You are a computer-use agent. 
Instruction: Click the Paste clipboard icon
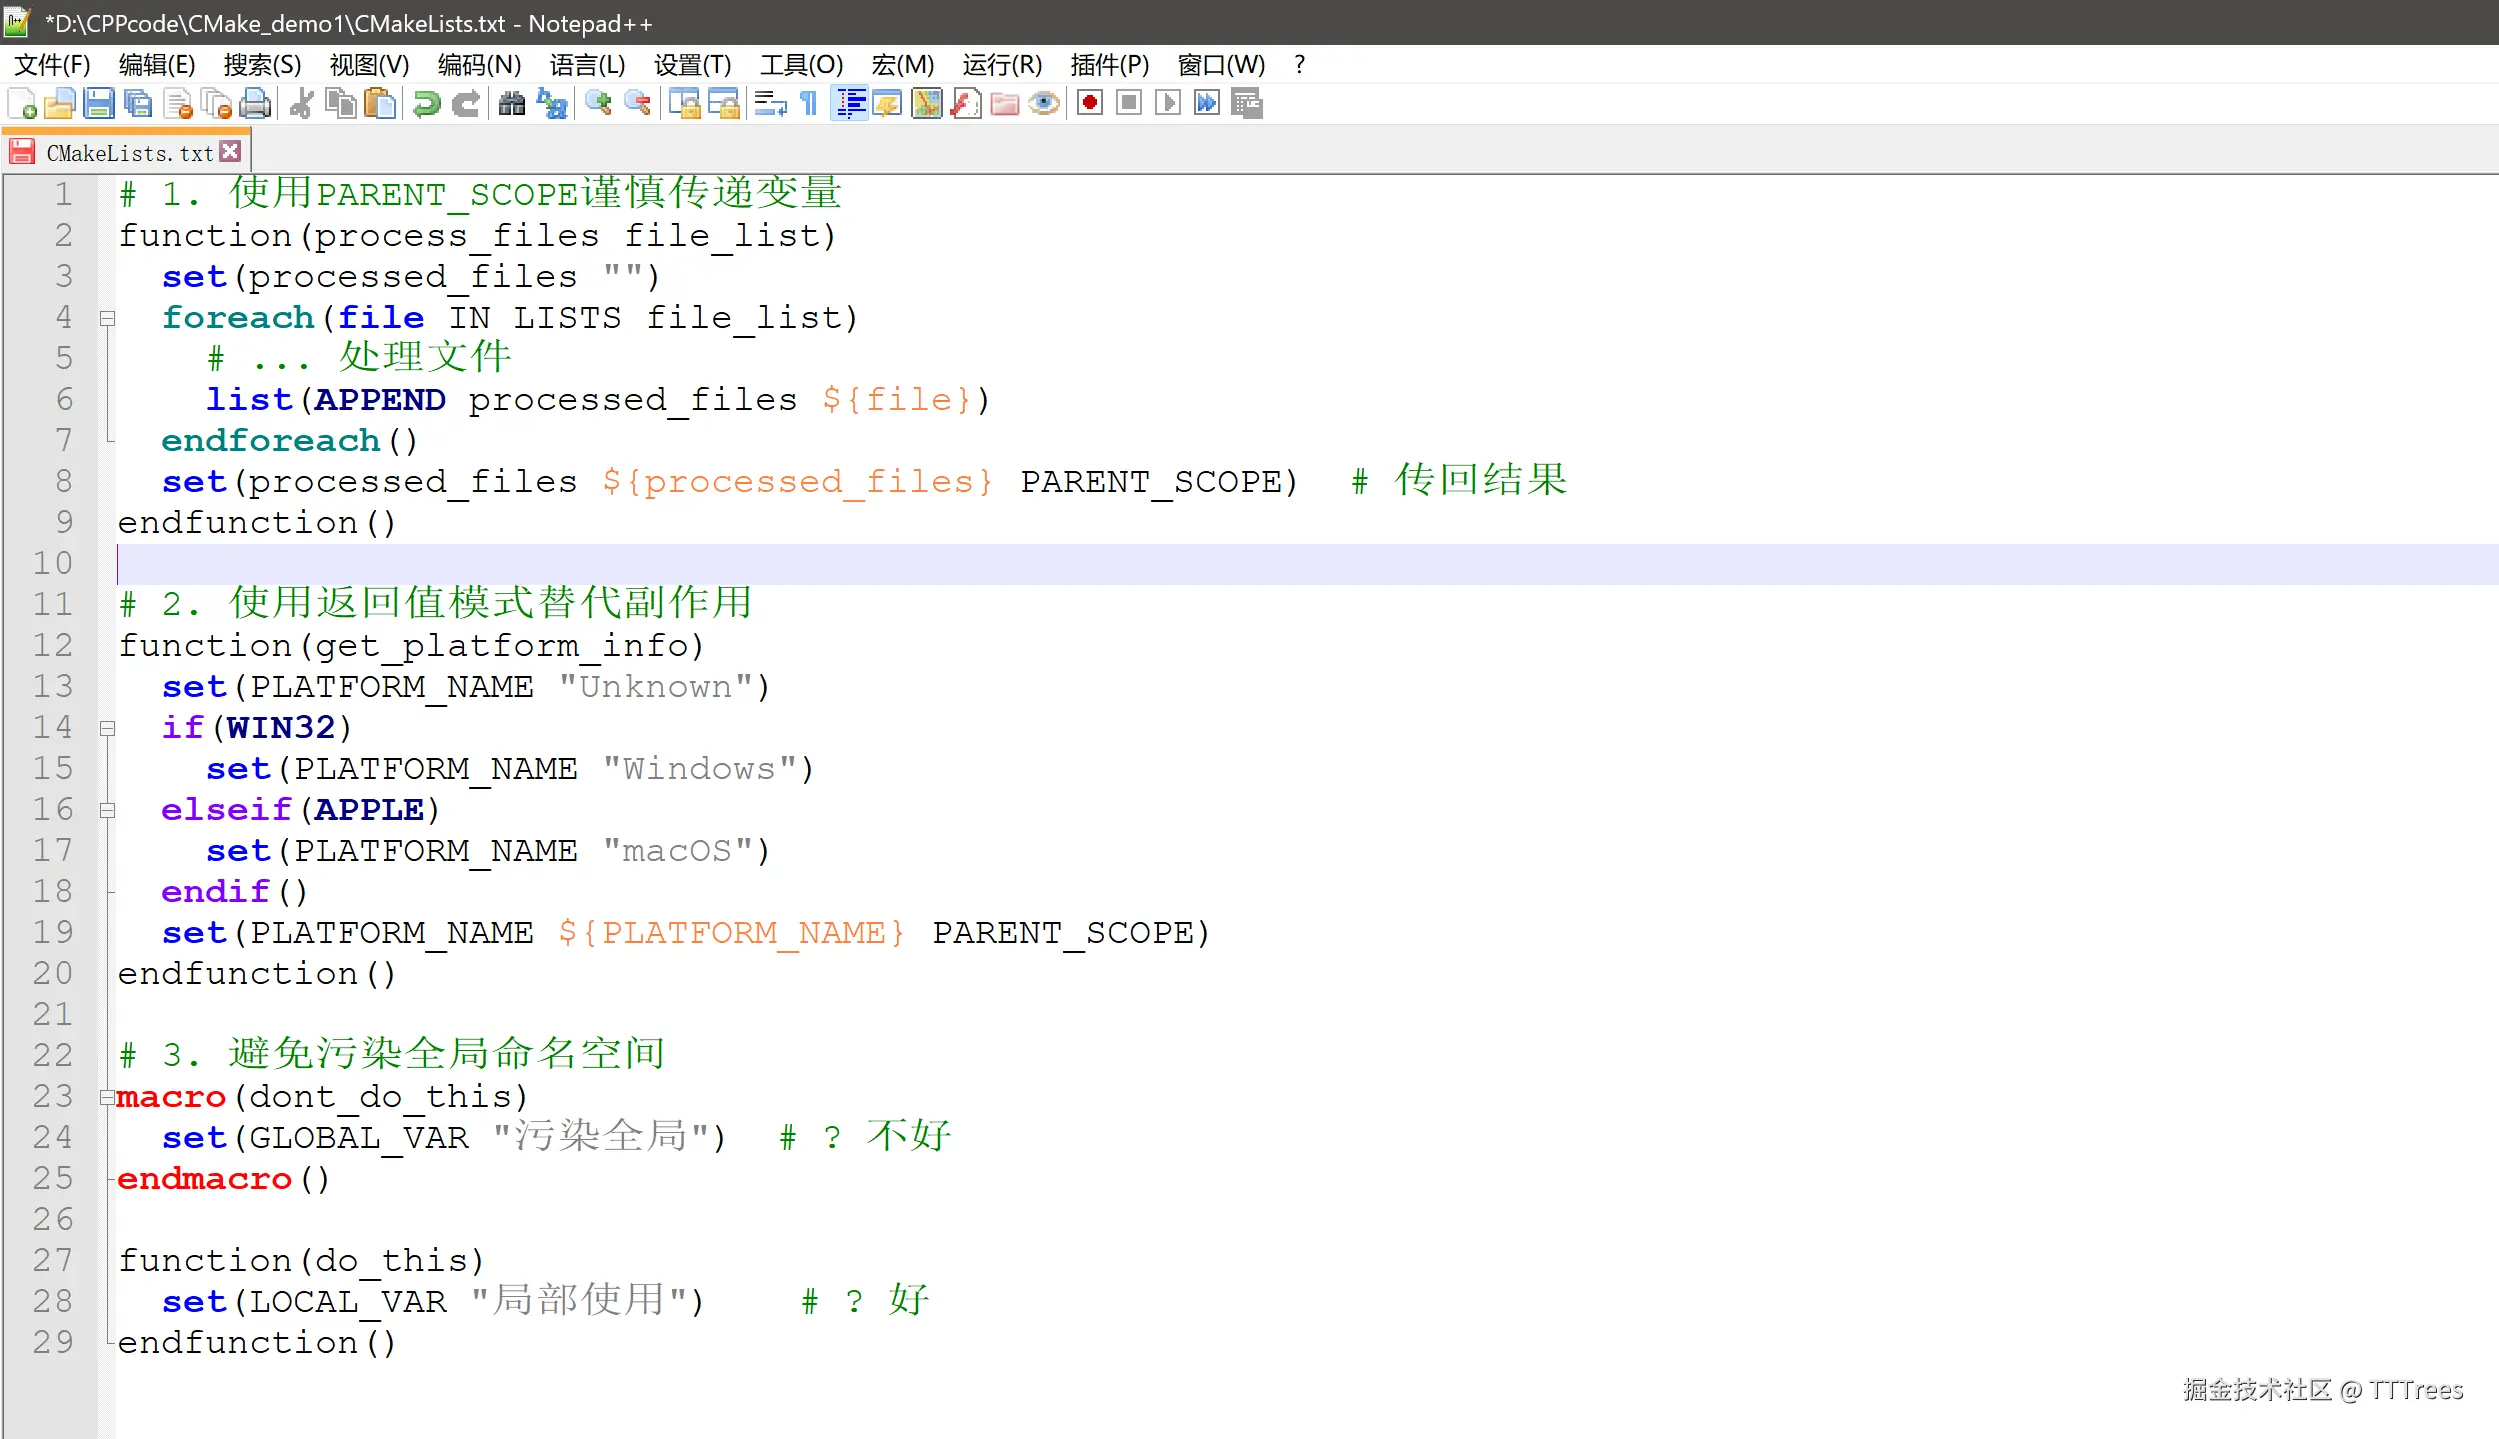[380, 104]
